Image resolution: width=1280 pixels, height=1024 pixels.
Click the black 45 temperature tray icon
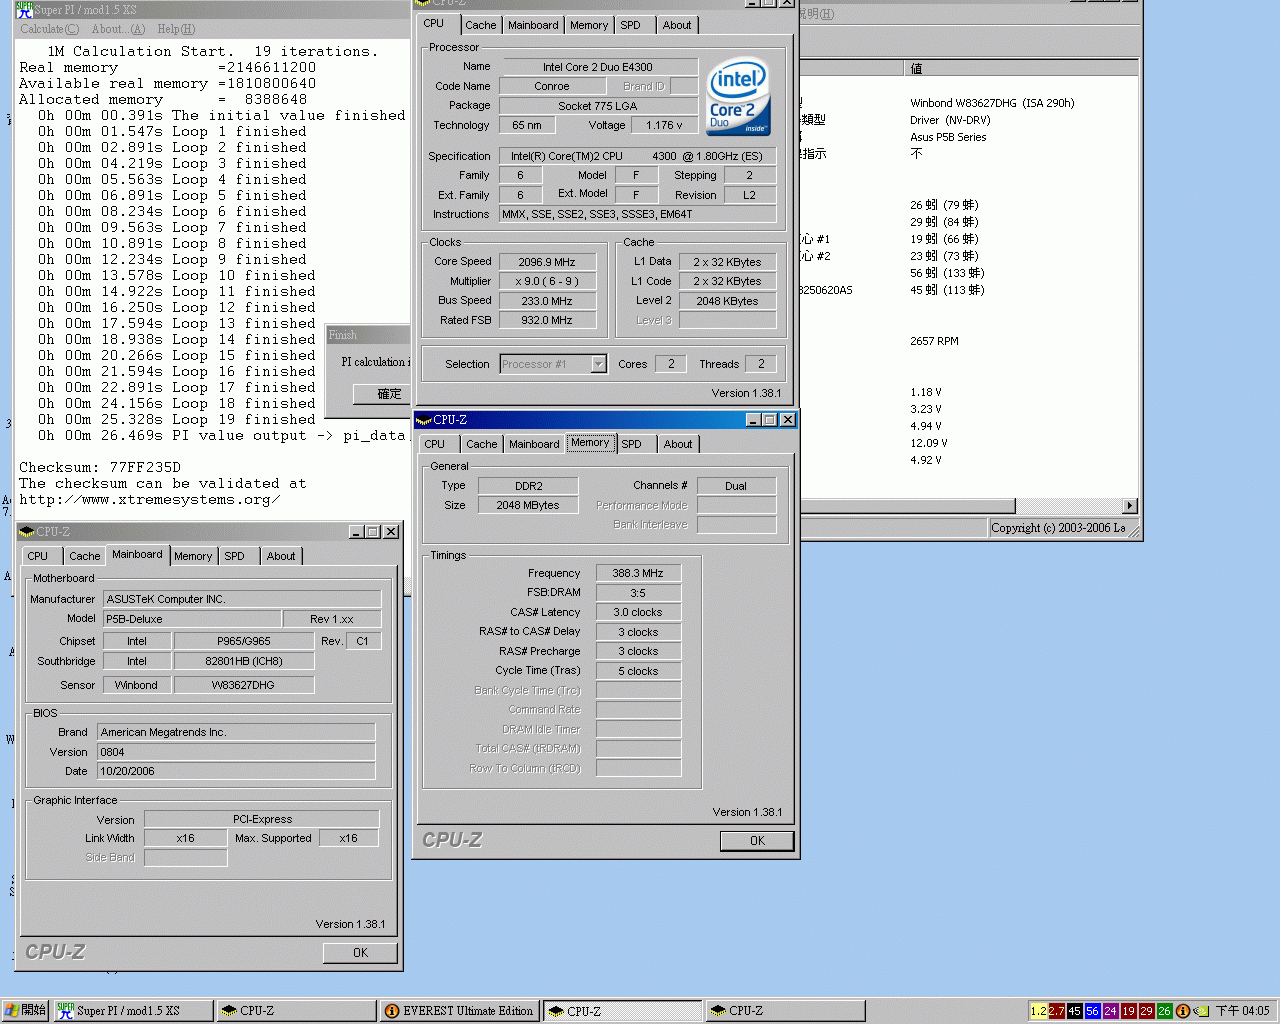click(1074, 1011)
